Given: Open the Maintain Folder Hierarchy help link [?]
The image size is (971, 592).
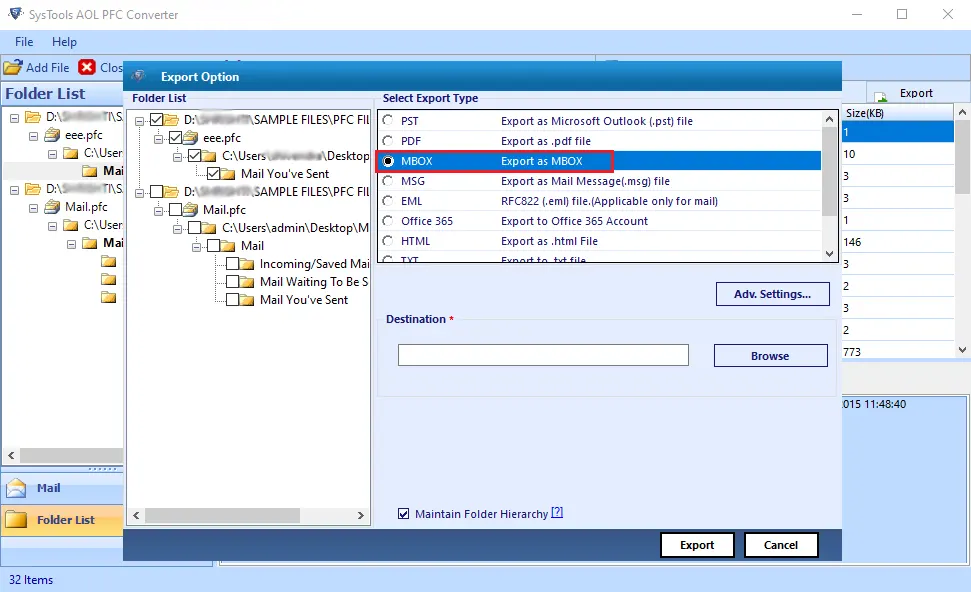Looking at the screenshot, I should click(557, 512).
